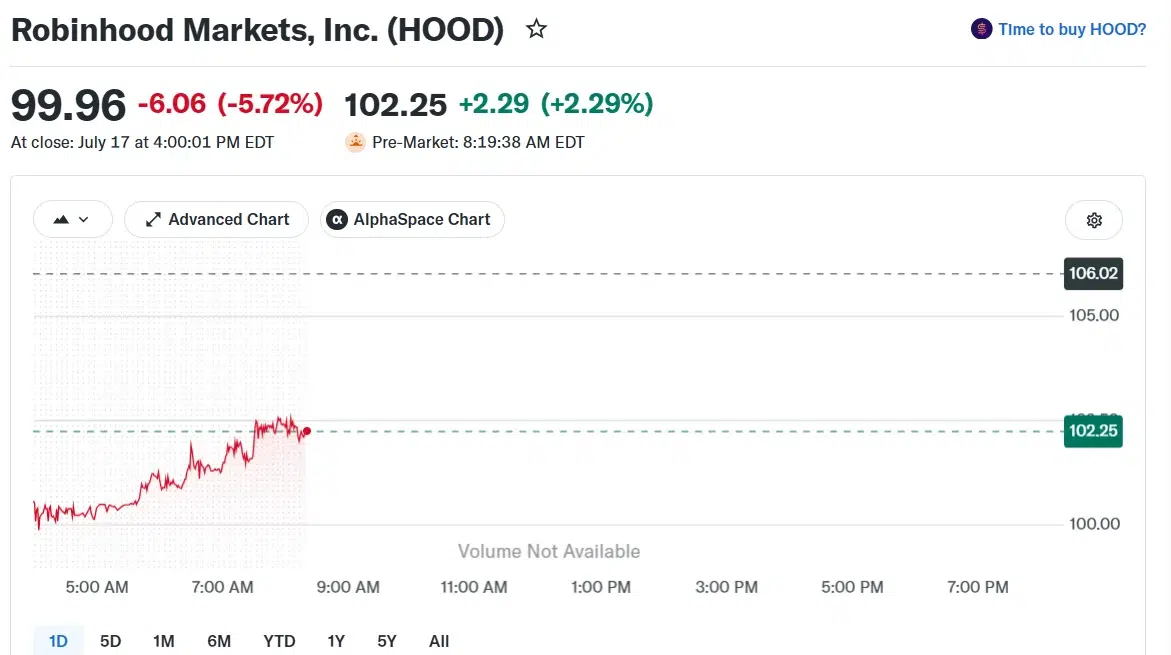Screen dimensions: 1171x655
Task: Add HOOD to watchlist with star icon
Action: point(536,29)
